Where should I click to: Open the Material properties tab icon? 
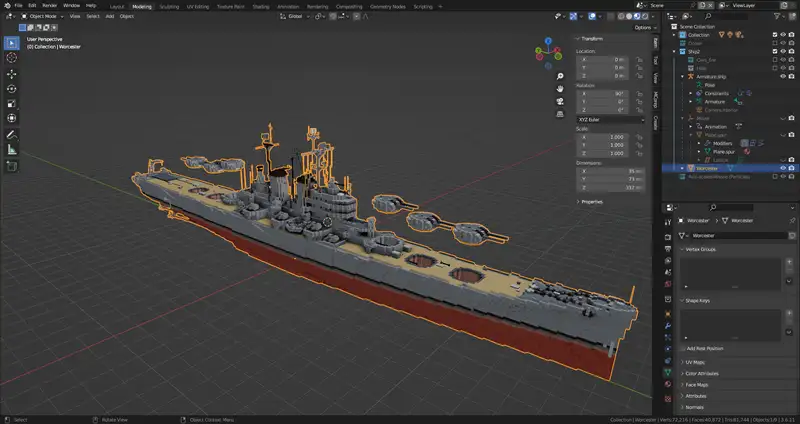pos(668,384)
